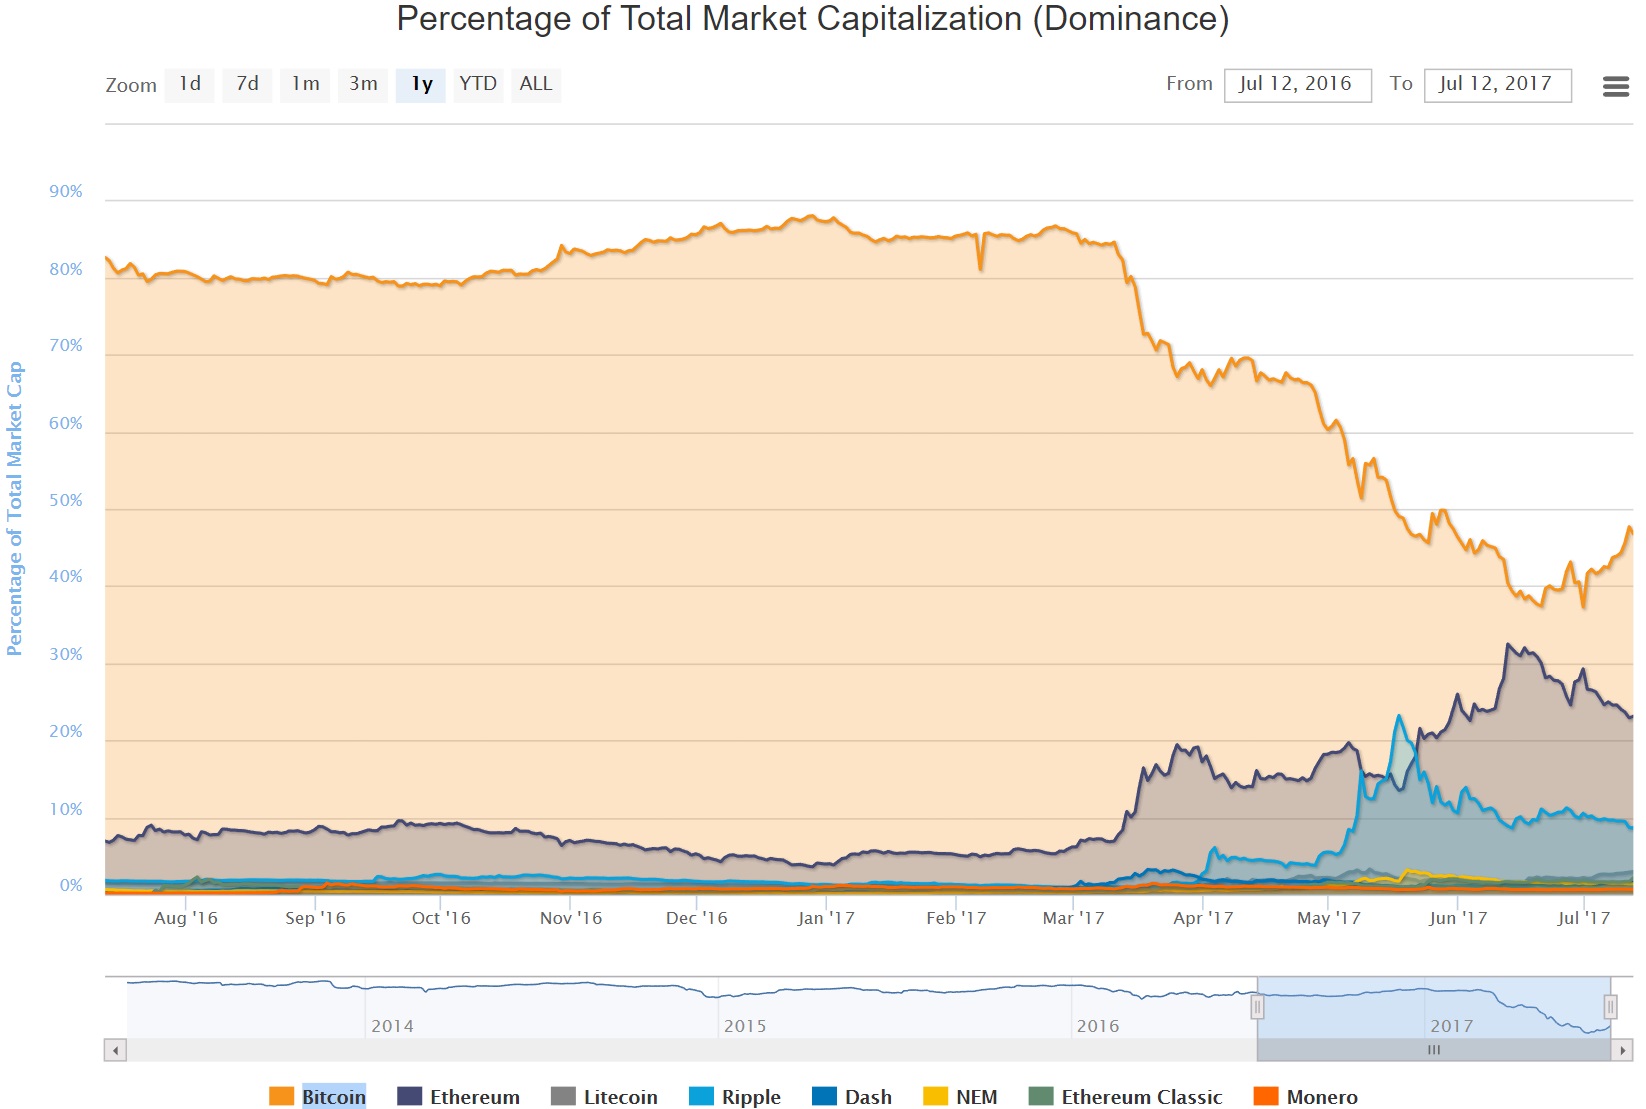
Task: Hide Ethereum Classic series
Action: click(x=1141, y=1097)
